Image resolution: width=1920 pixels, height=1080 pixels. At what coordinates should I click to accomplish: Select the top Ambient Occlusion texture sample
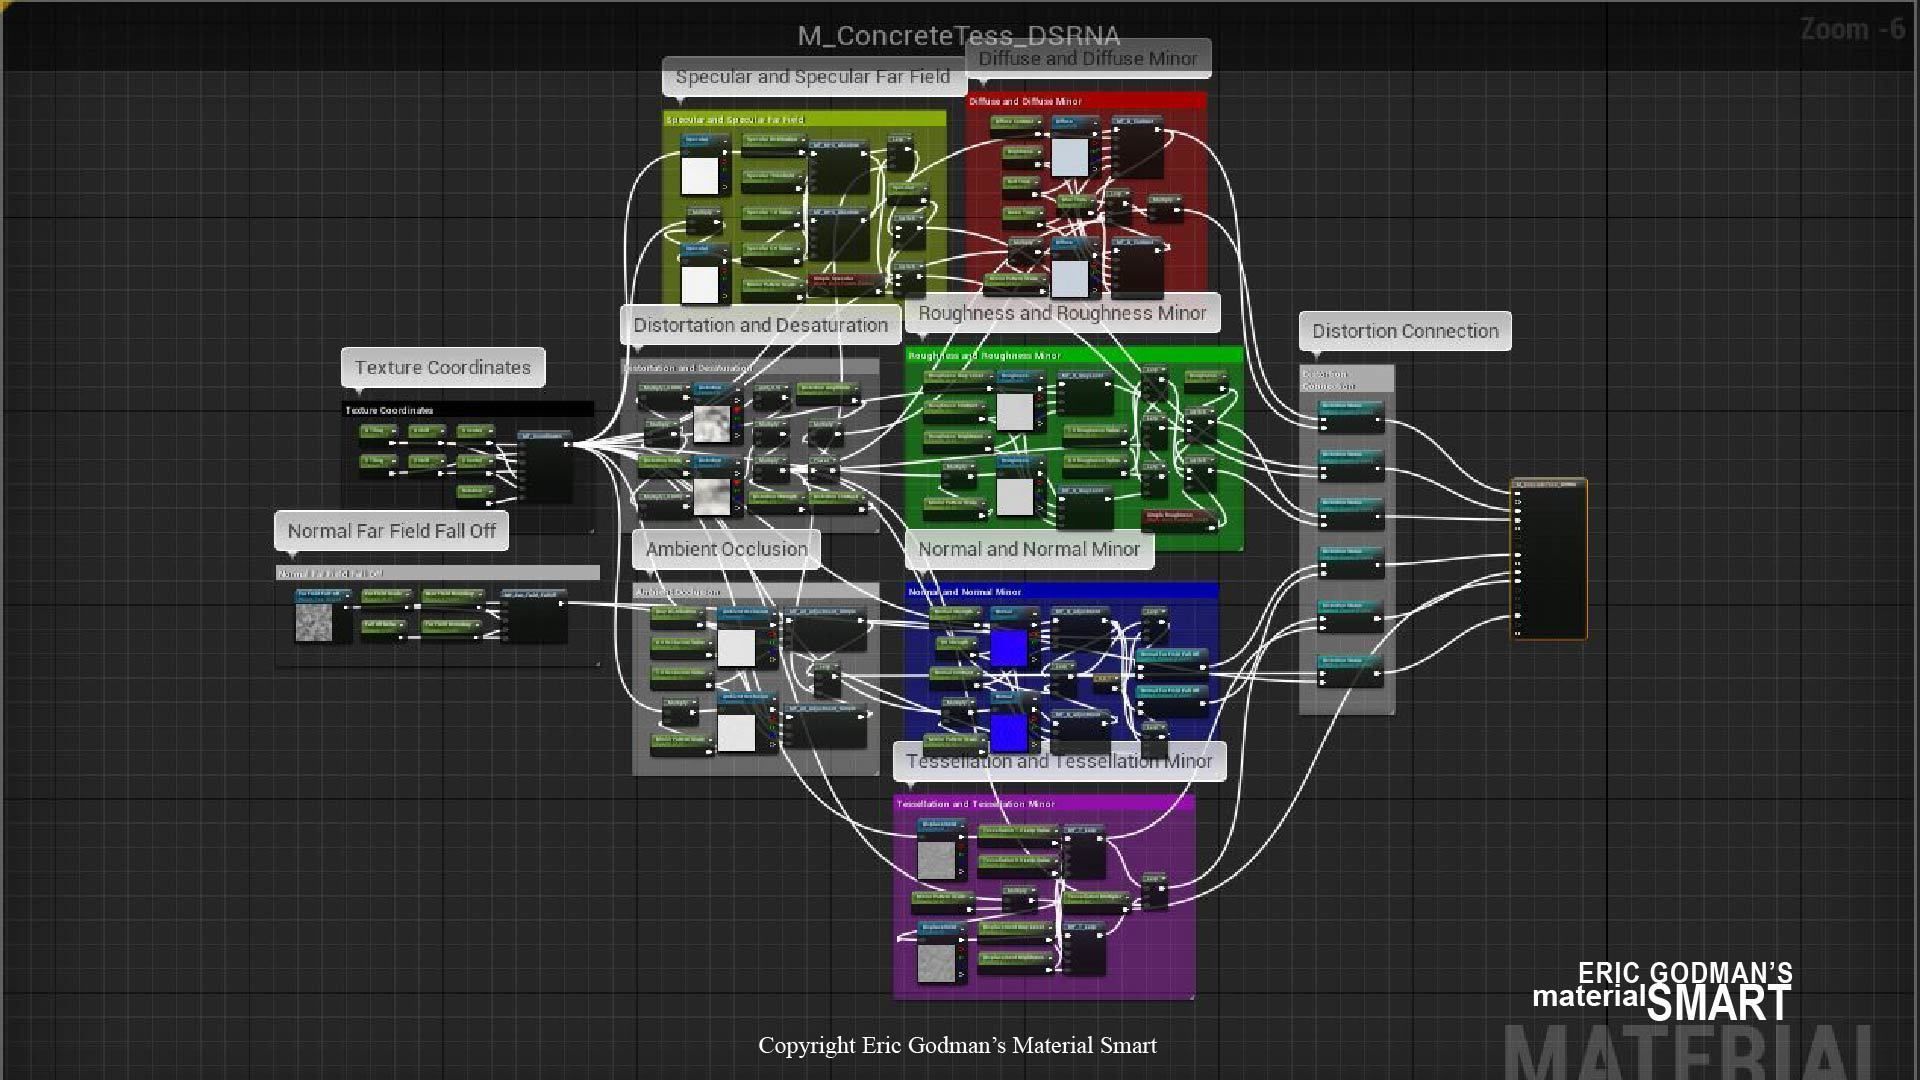click(x=736, y=647)
